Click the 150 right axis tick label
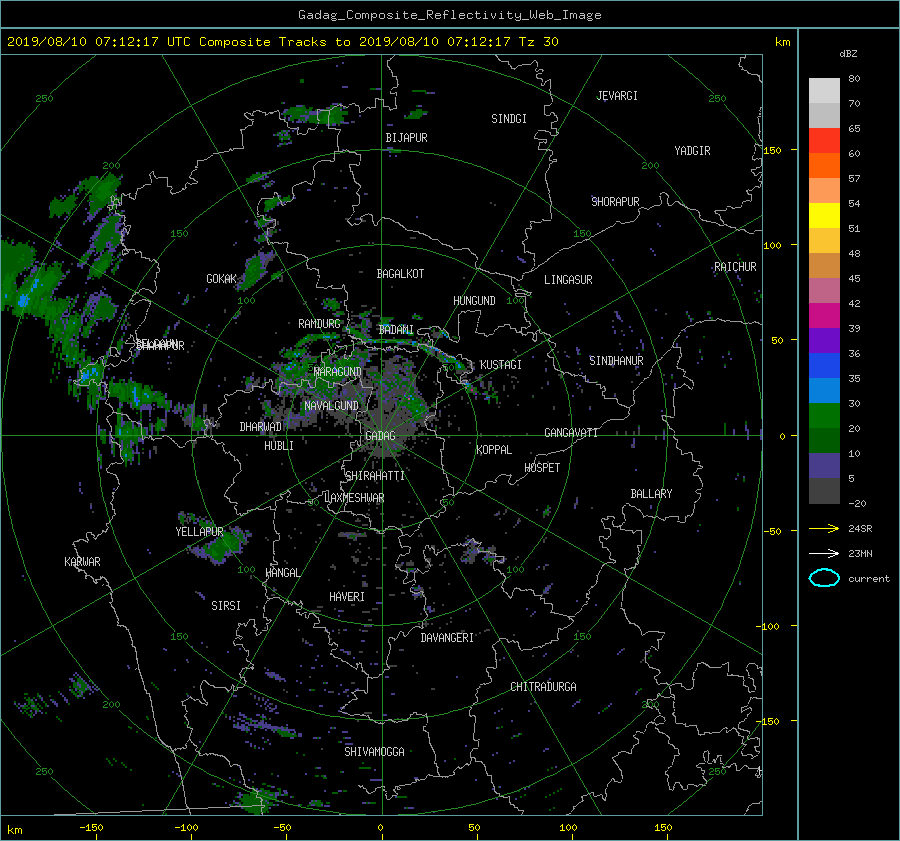 (x=773, y=150)
